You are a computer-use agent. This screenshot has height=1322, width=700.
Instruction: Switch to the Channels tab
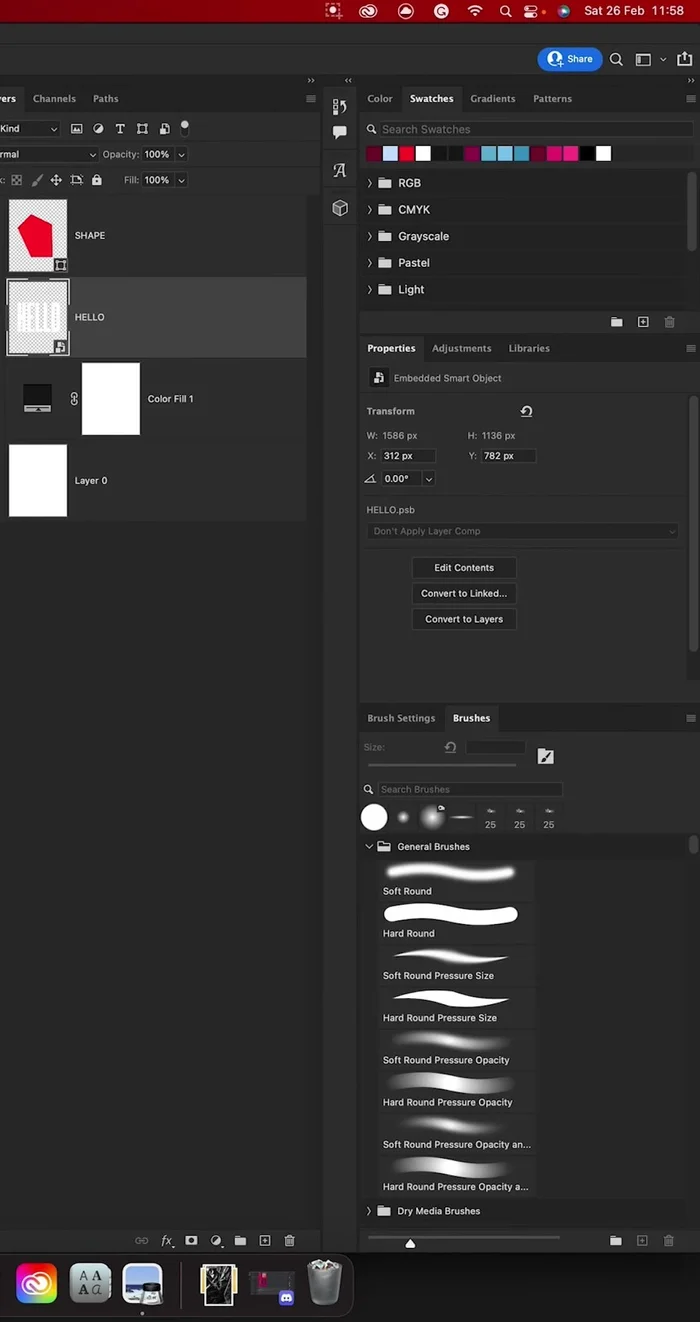[54, 99]
